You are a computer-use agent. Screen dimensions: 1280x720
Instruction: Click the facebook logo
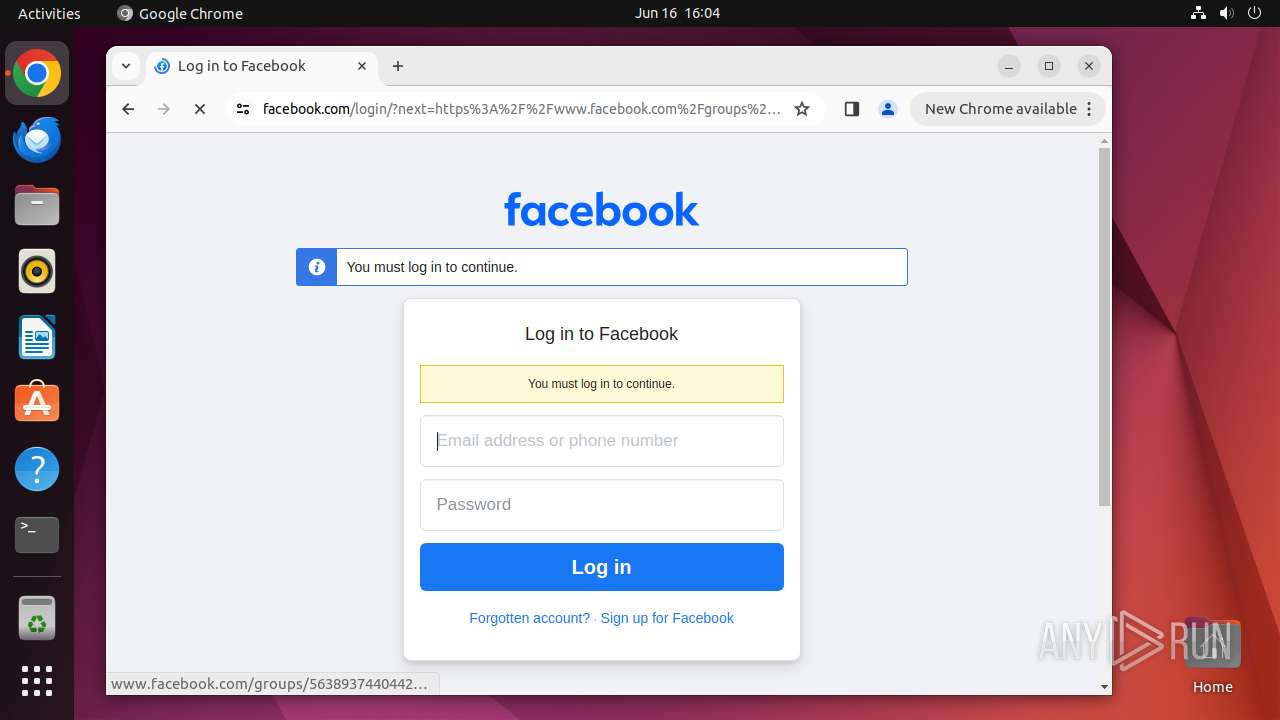coord(601,209)
